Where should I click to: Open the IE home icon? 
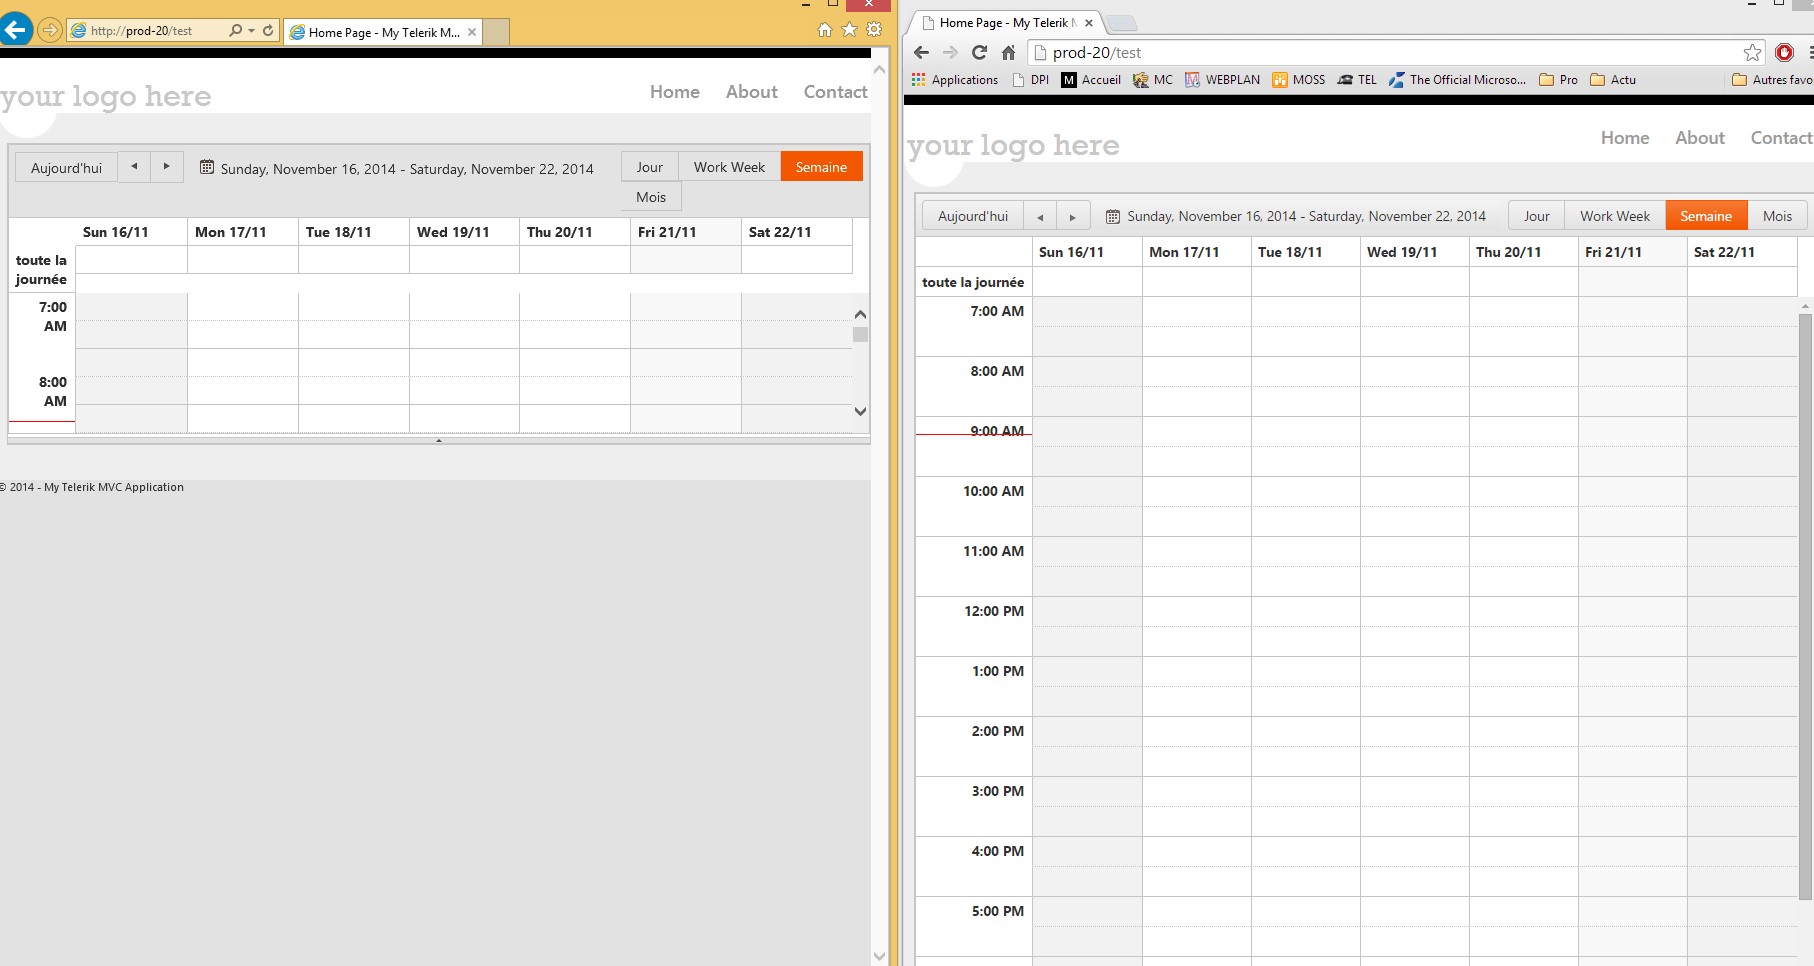tap(825, 30)
